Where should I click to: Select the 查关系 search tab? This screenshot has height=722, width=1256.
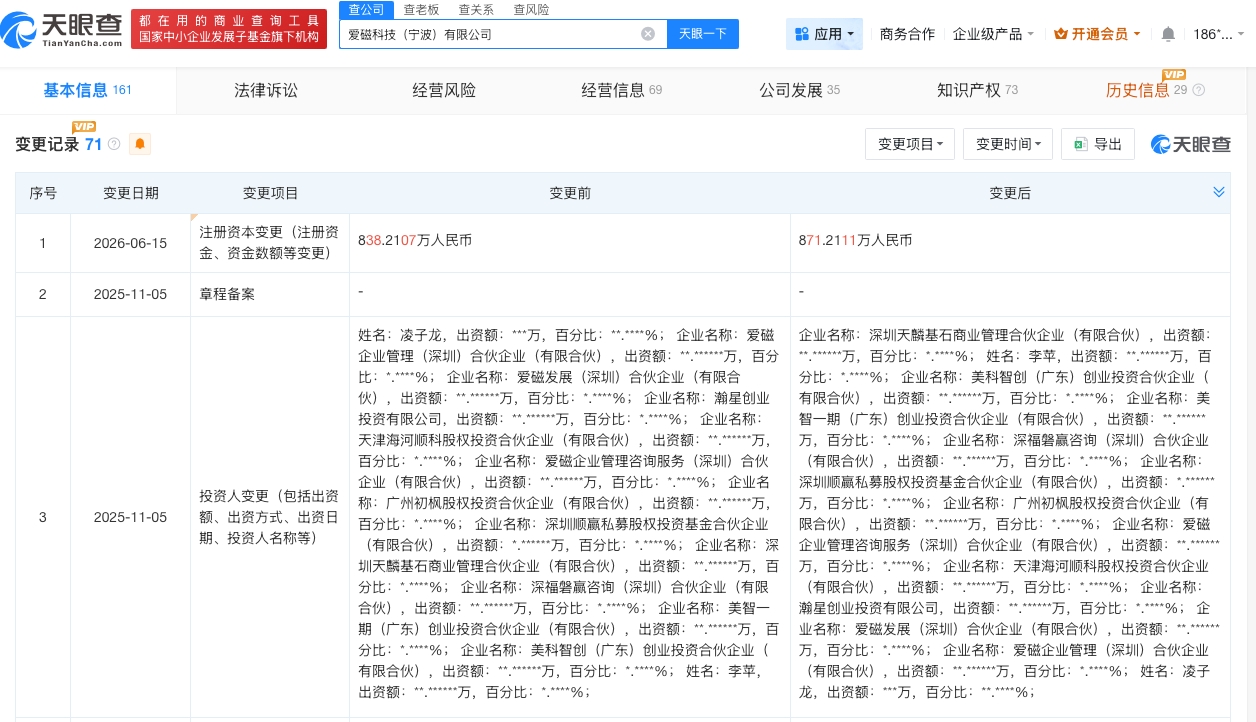(x=476, y=9)
